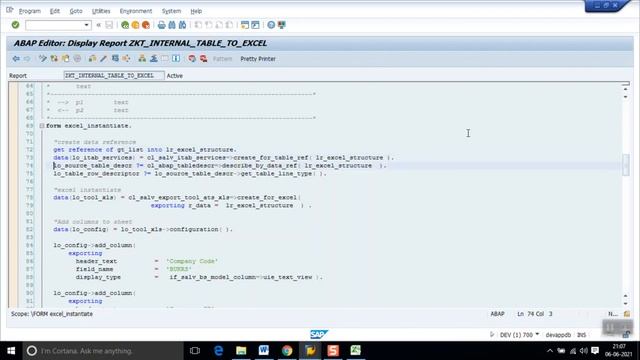
Task: Click the 'Active' status label beside the report name
Action: [x=175, y=76]
